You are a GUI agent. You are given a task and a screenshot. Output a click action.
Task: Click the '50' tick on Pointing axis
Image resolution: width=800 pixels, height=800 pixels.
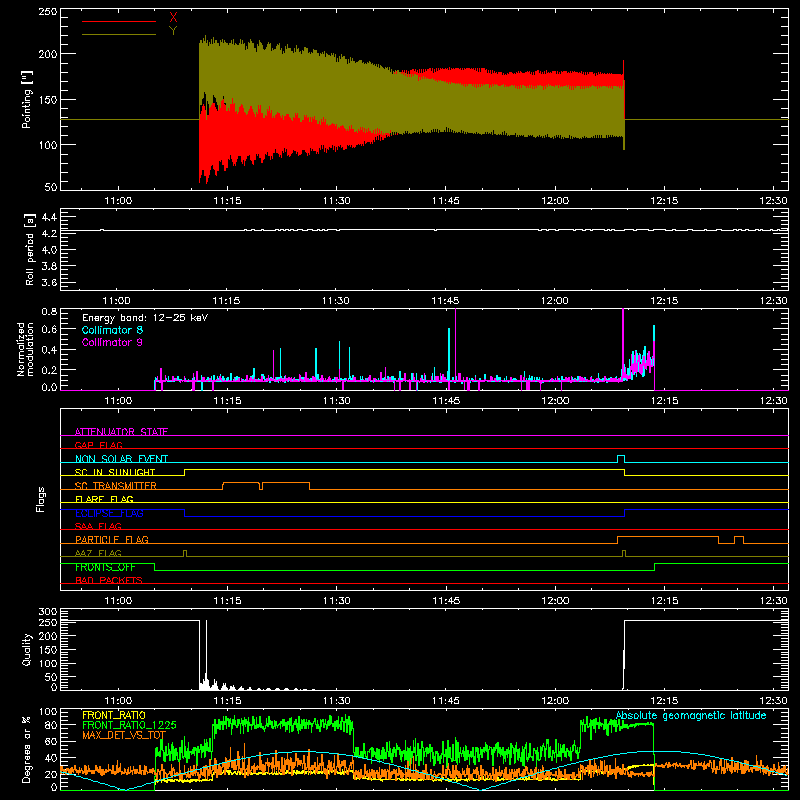coord(51,187)
